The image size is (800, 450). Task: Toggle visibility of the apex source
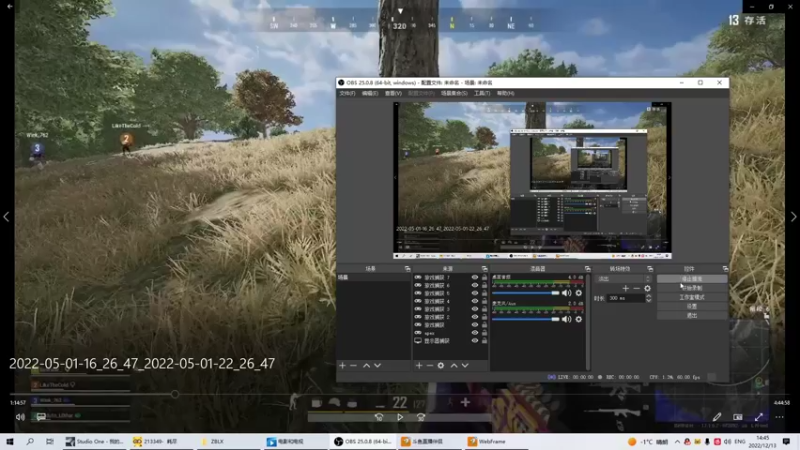tap(474, 333)
